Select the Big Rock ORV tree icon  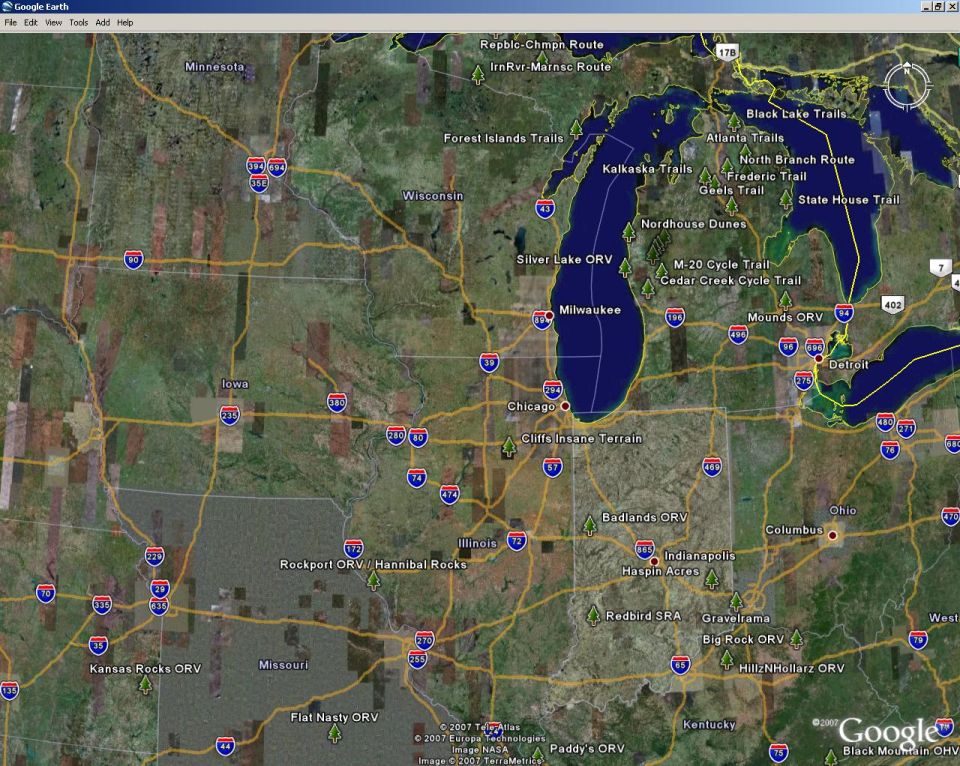pyautogui.click(x=796, y=639)
